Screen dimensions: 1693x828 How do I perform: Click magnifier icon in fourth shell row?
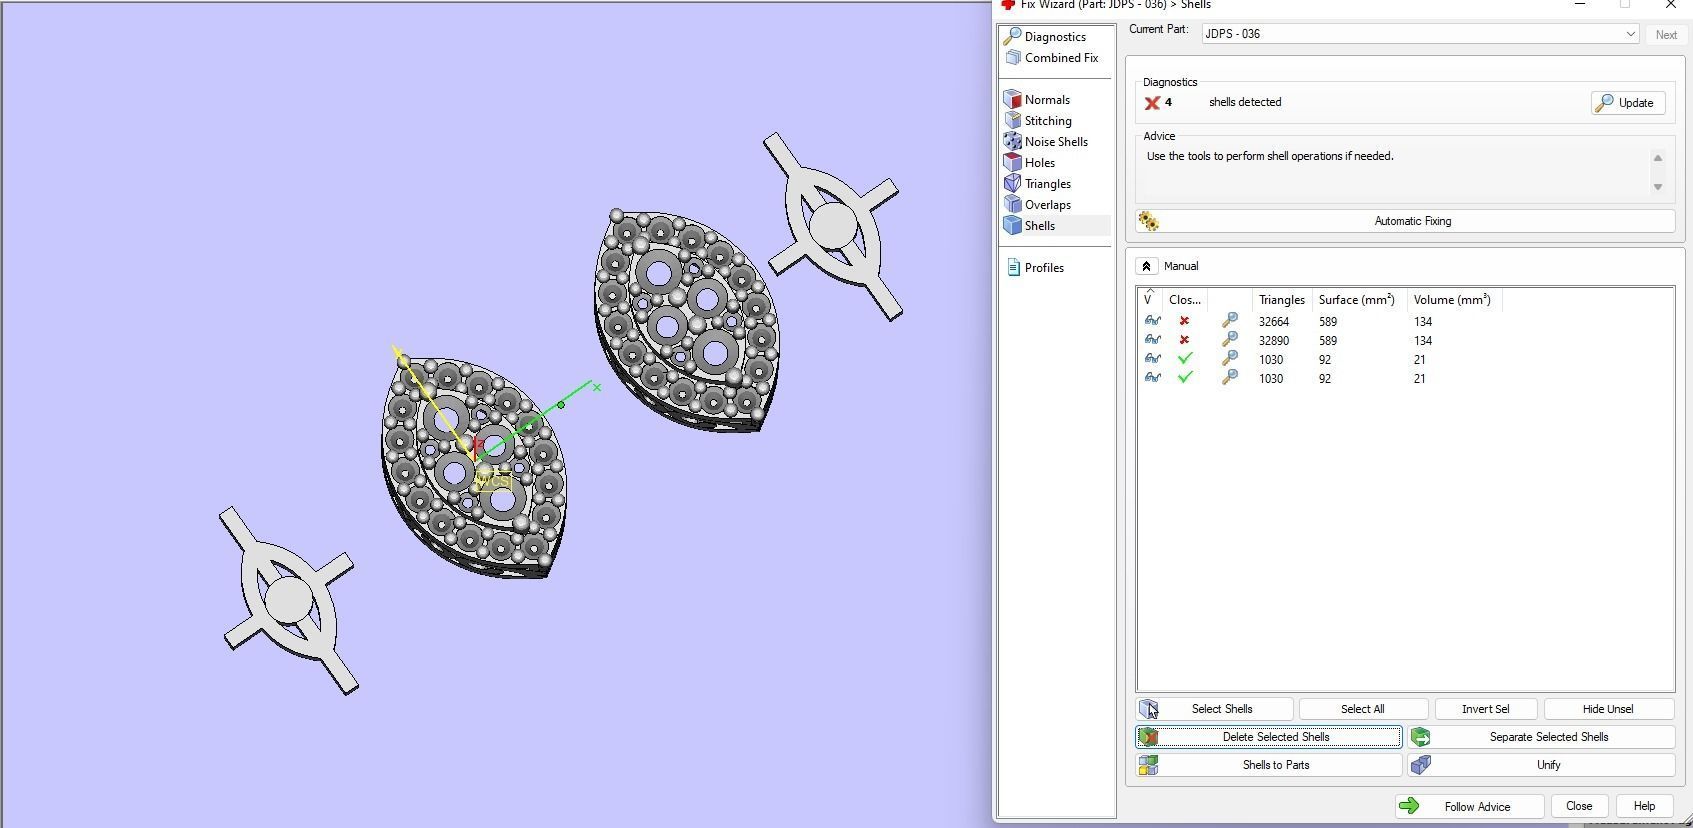coord(1229,378)
